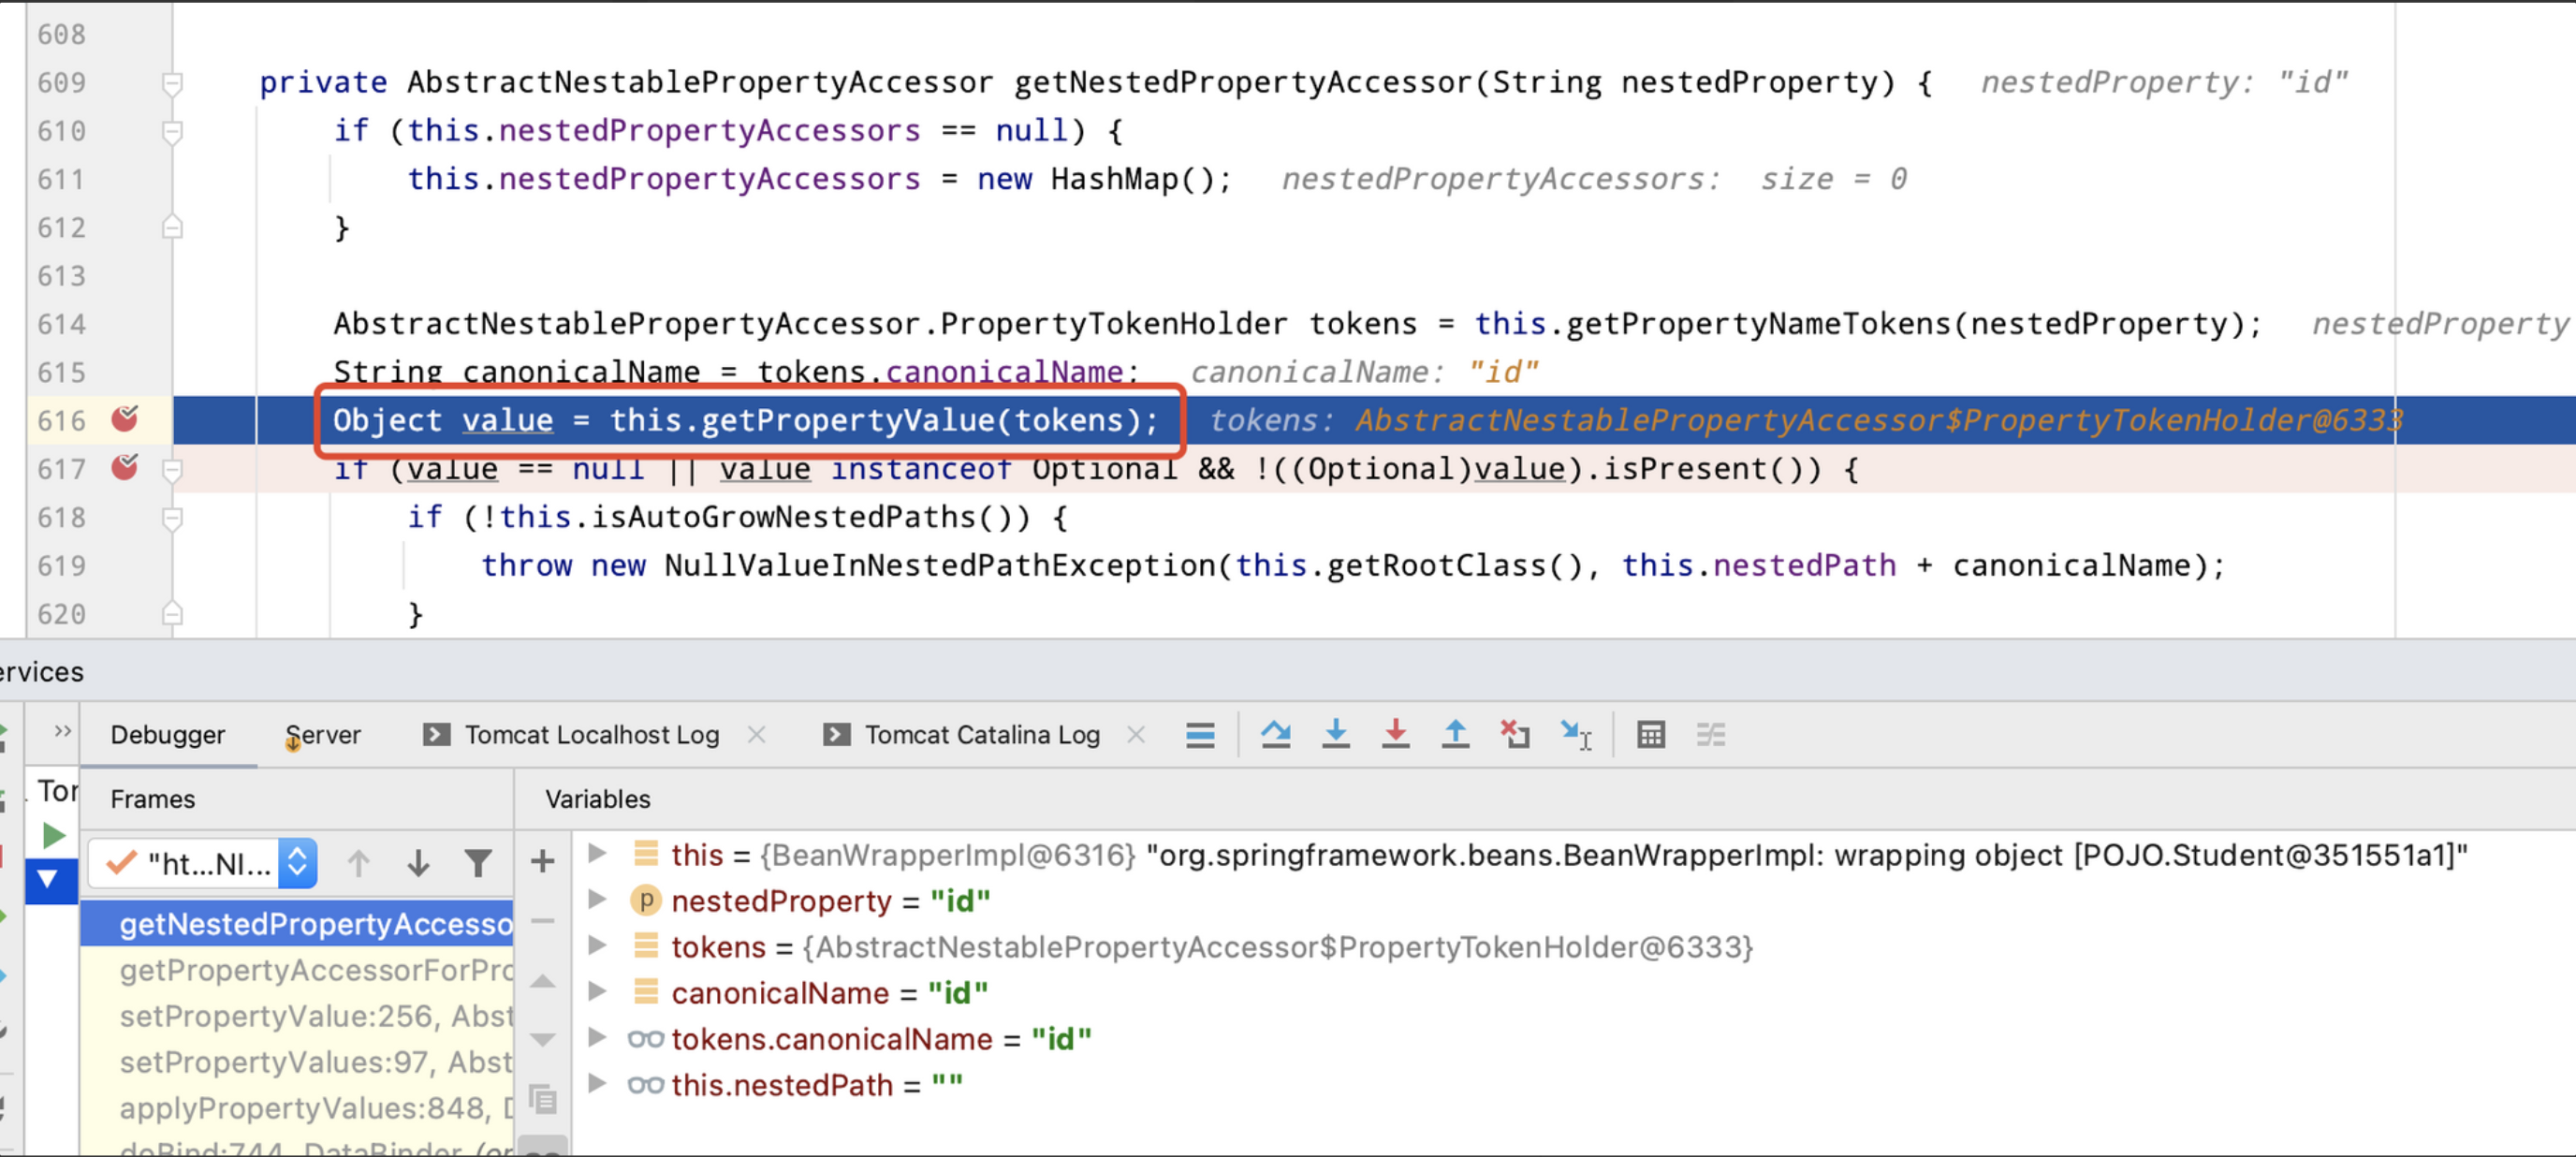This screenshot has height=1157, width=2576.
Task: Click the Variables panel header
Action: point(598,799)
